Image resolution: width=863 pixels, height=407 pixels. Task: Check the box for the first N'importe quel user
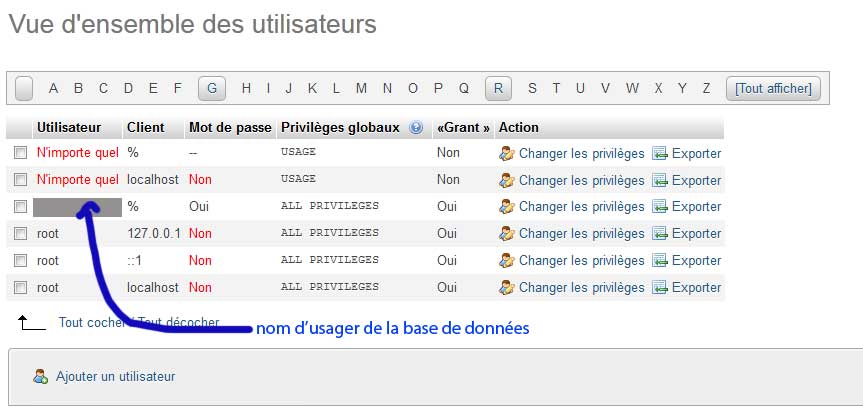20,153
